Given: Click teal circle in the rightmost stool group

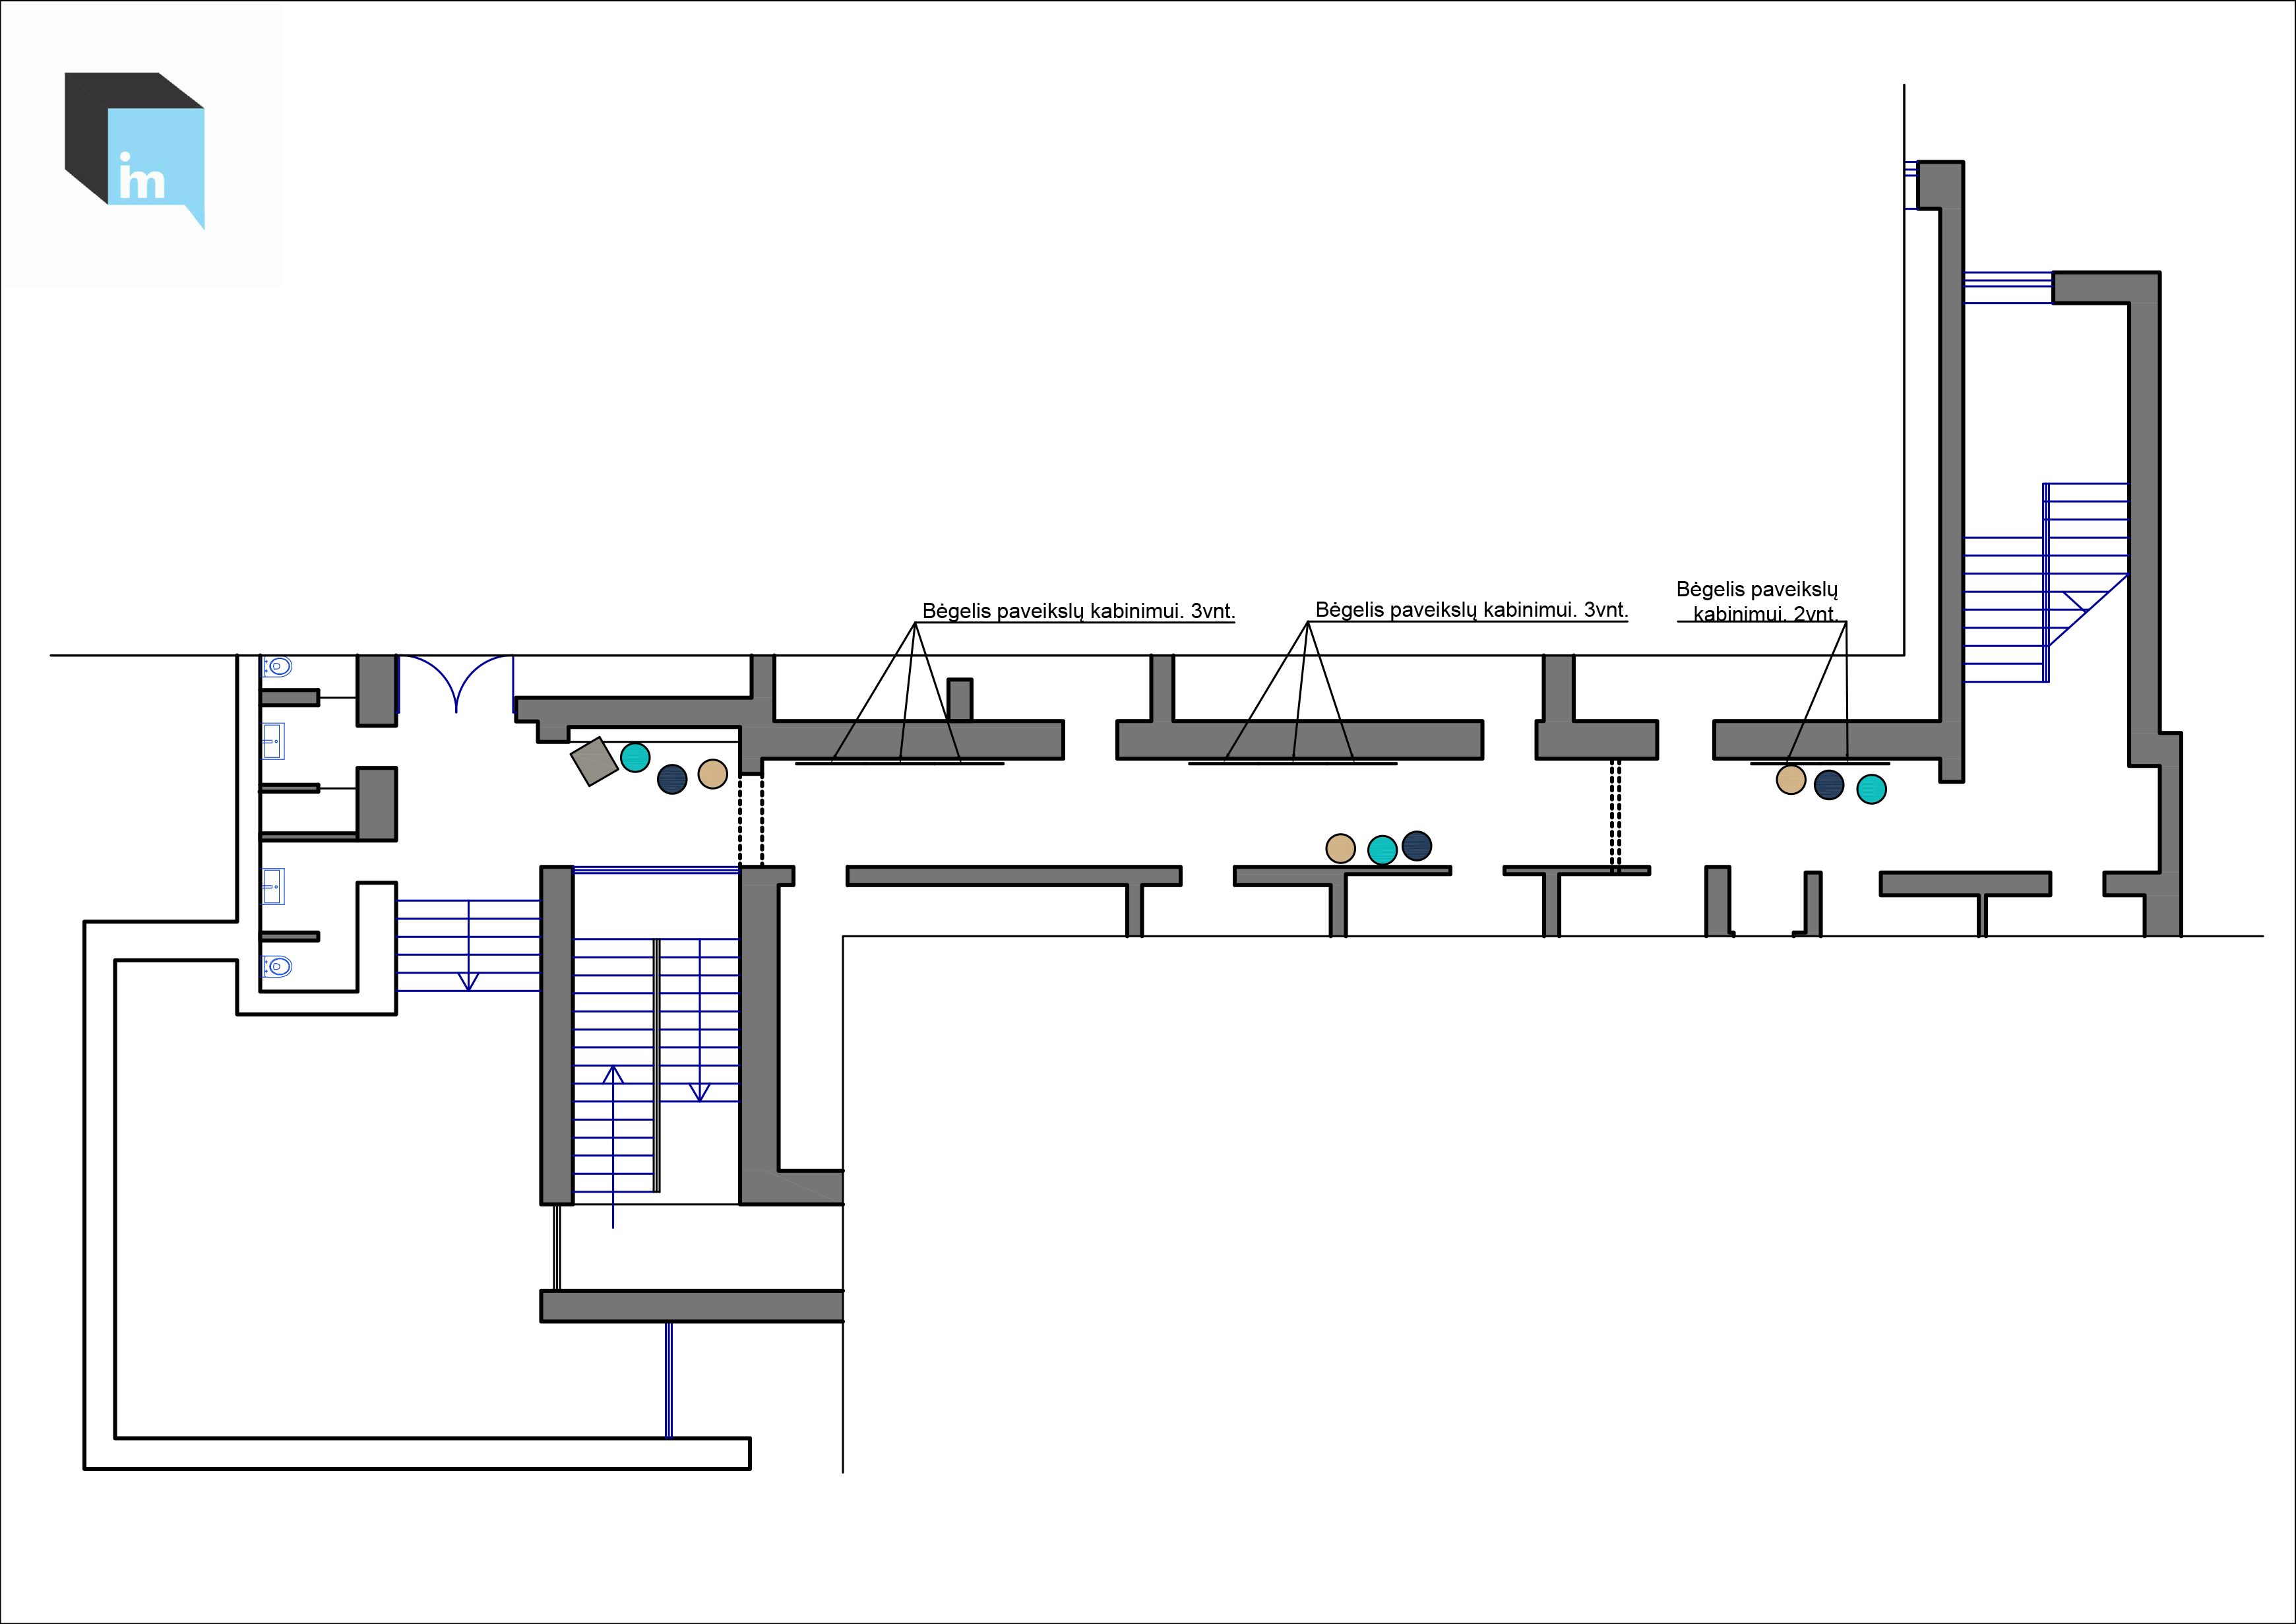Looking at the screenshot, I should [x=1871, y=789].
